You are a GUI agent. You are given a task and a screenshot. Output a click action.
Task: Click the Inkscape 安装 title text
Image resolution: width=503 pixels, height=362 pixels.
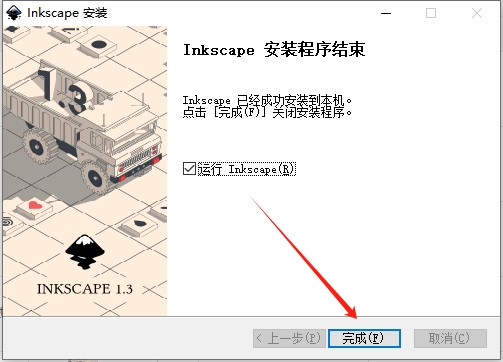coord(67,13)
